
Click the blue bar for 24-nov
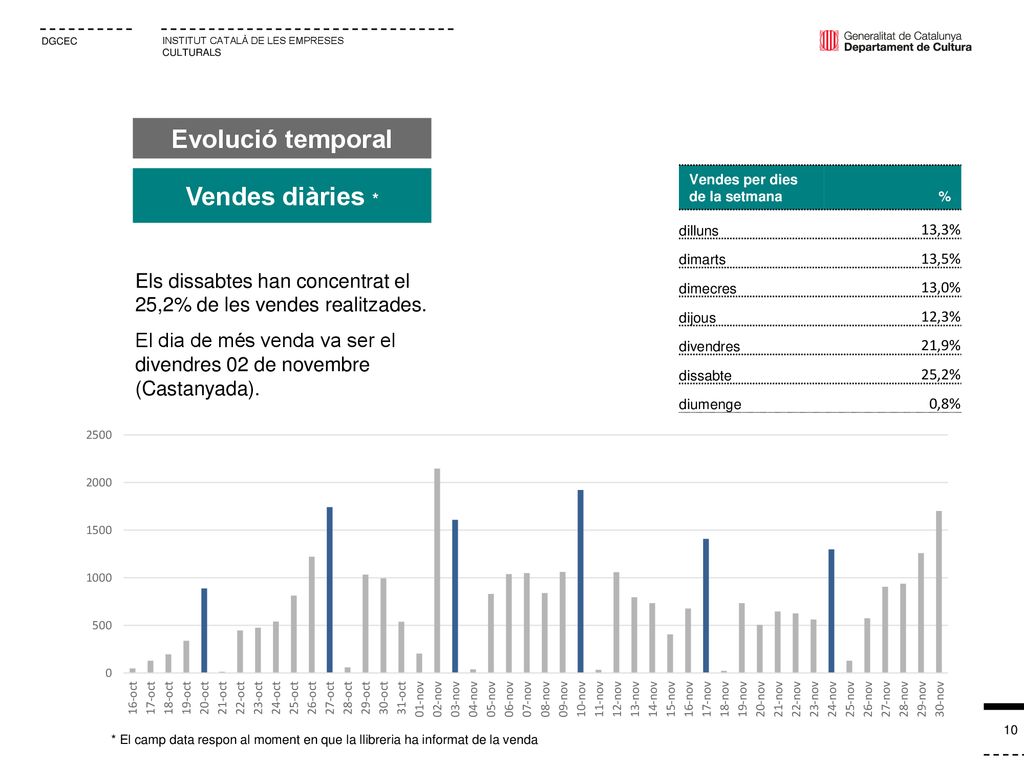(831, 611)
